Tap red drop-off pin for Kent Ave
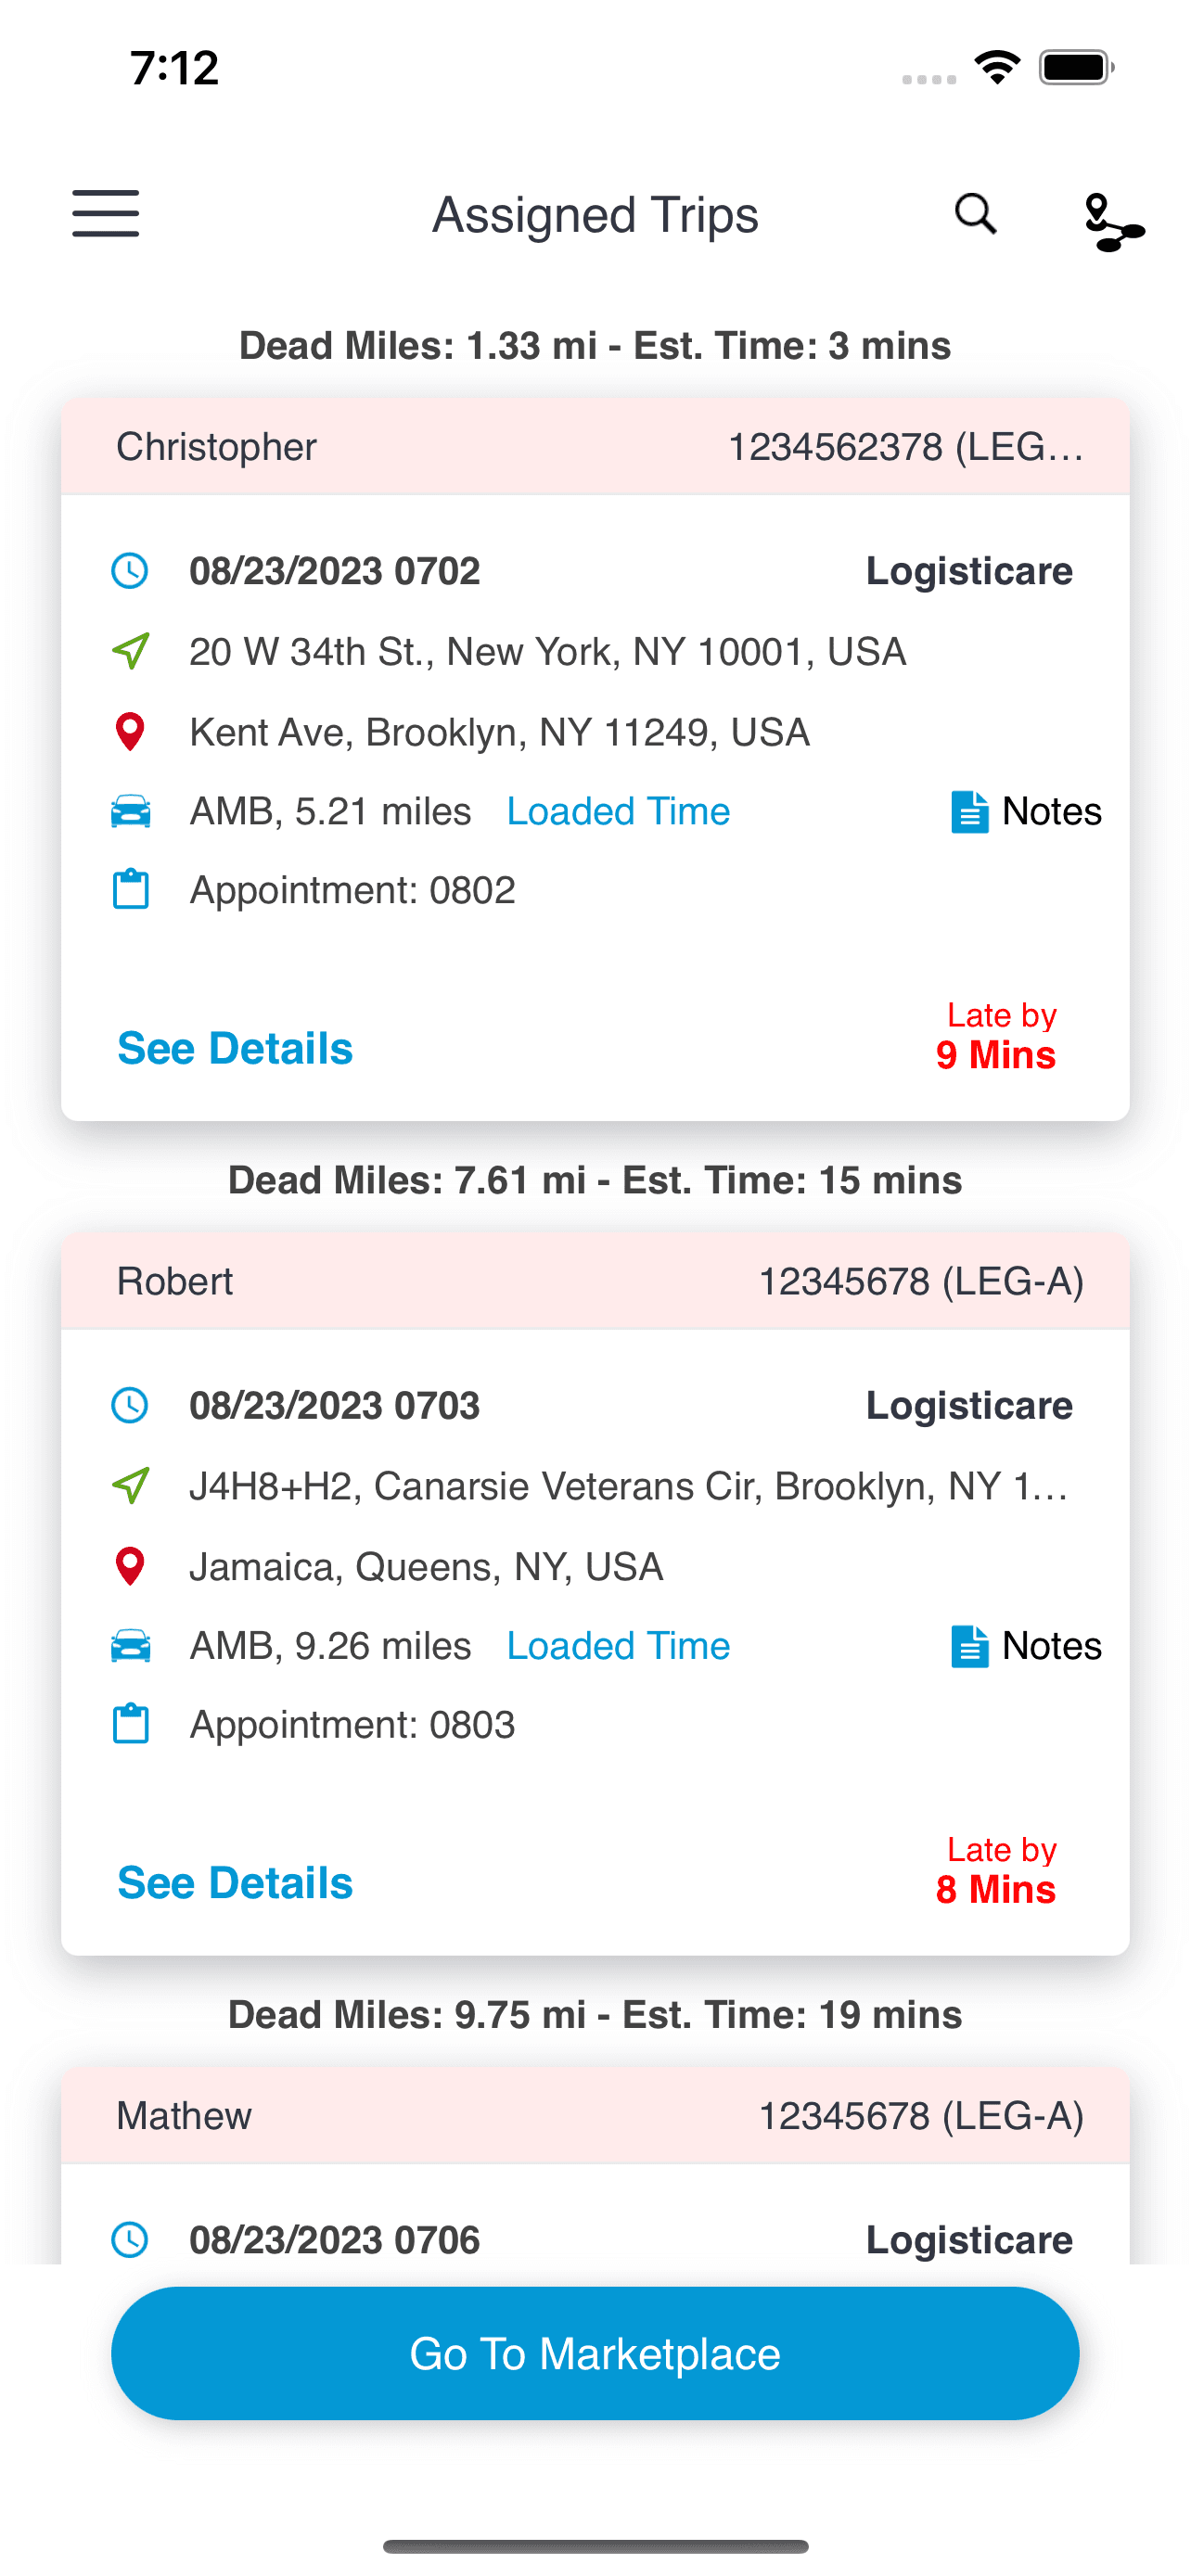This screenshot has width=1191, height=2576. (x=130, y=732)
